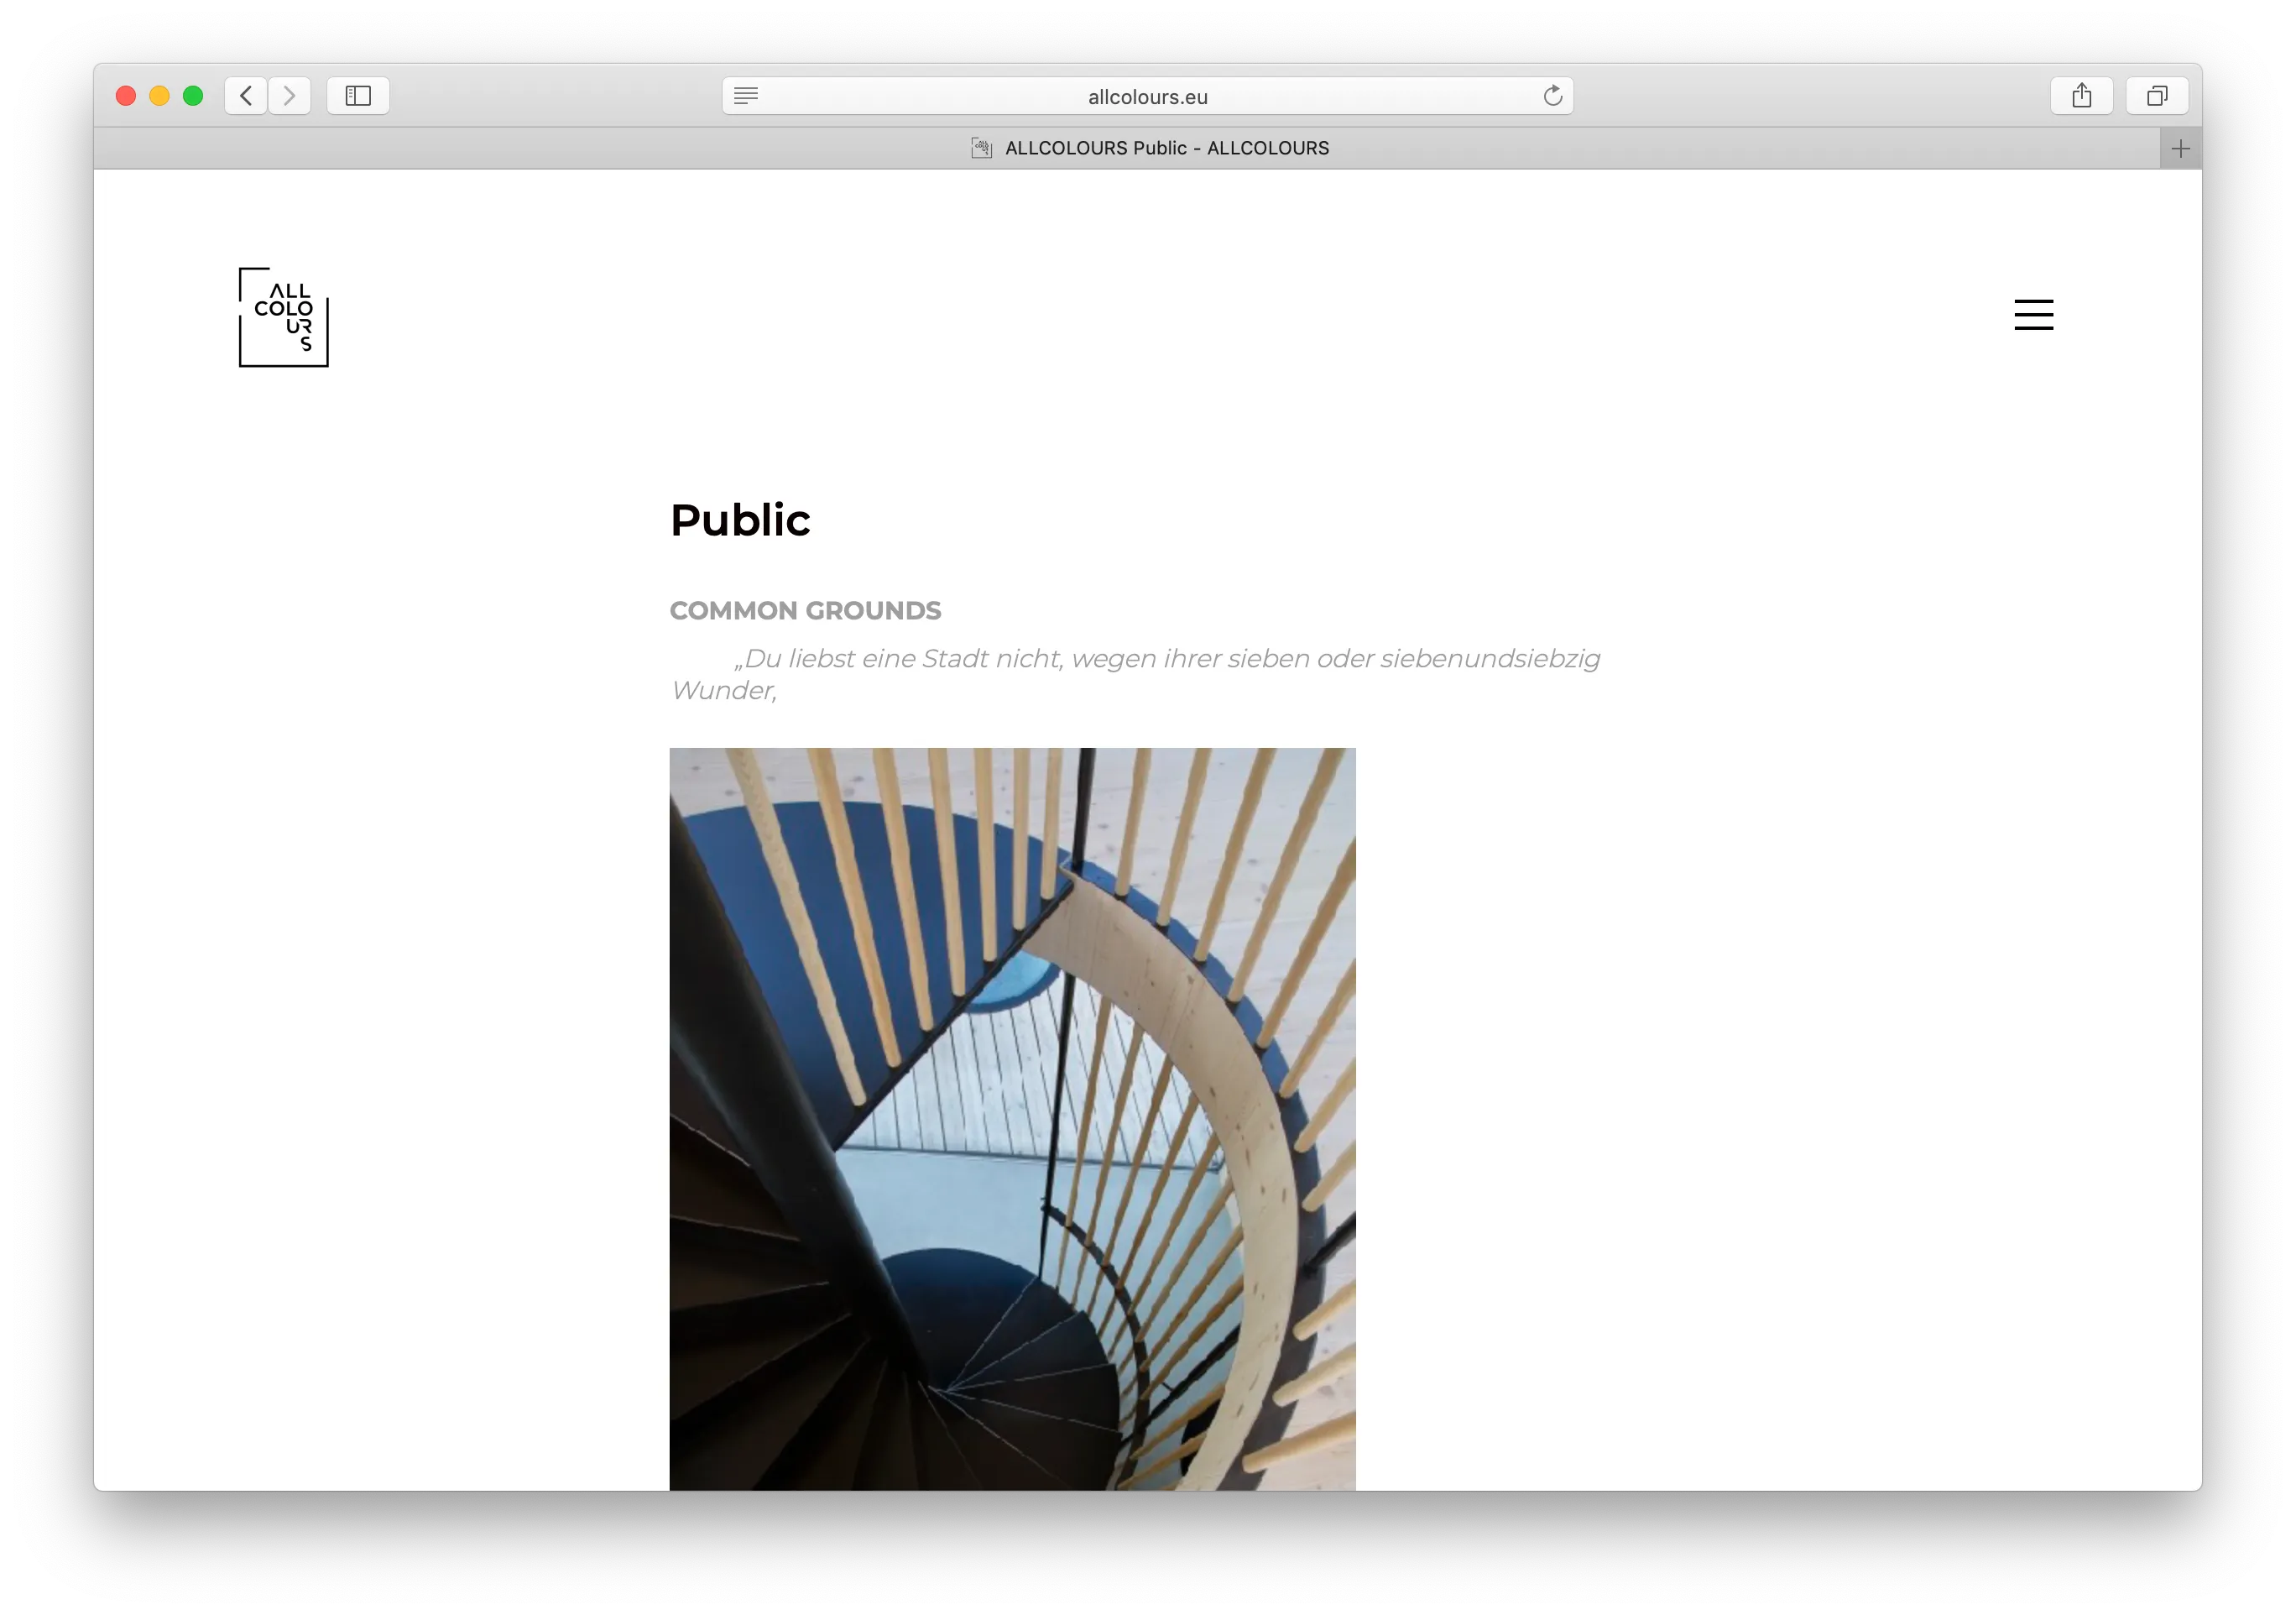Viewport: 2296px width, 1615px height.
Task: Add a new tab with plus button
Action: coord(2180,149)
